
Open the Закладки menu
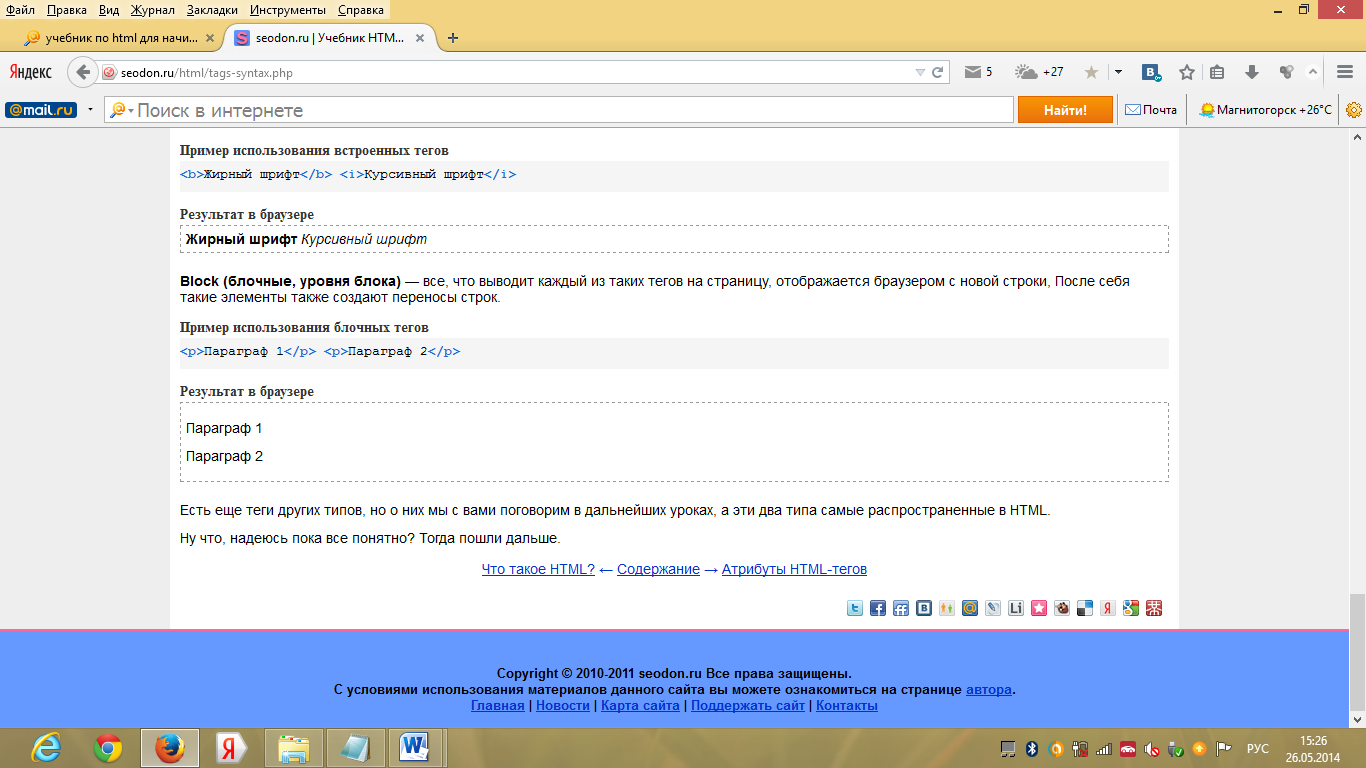213,10
